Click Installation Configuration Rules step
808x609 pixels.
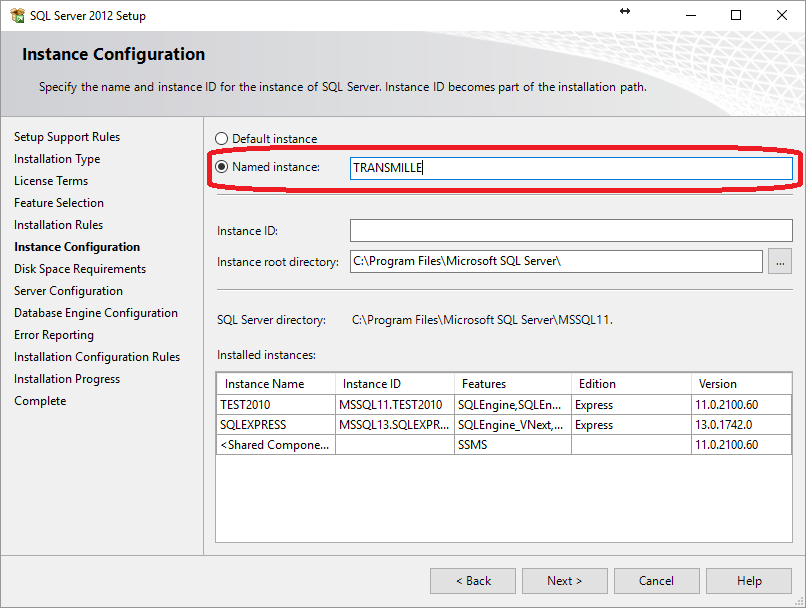point(97,357)
